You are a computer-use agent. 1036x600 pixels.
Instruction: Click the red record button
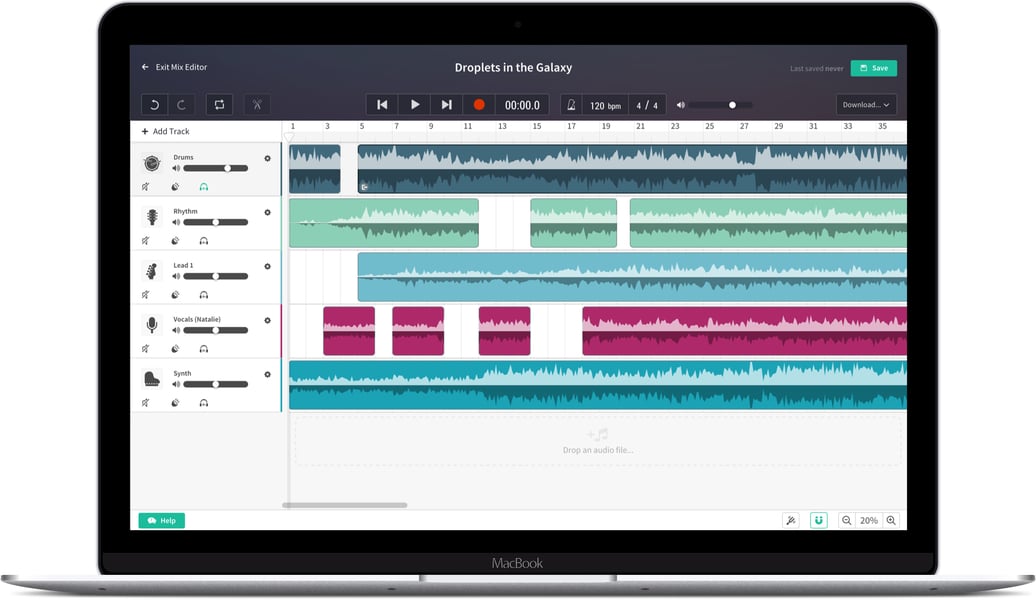click(479, 104)
